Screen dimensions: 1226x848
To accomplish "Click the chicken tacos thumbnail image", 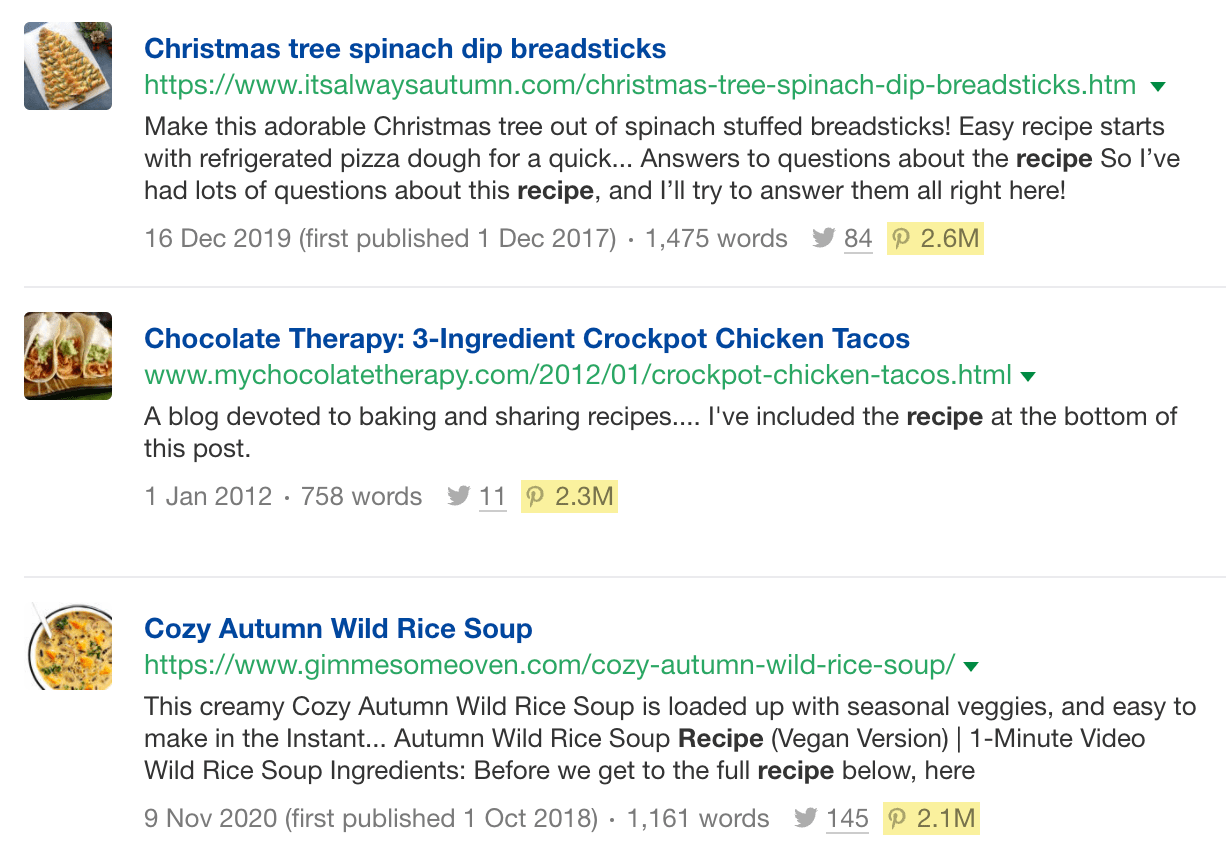I will pos(67,355).
